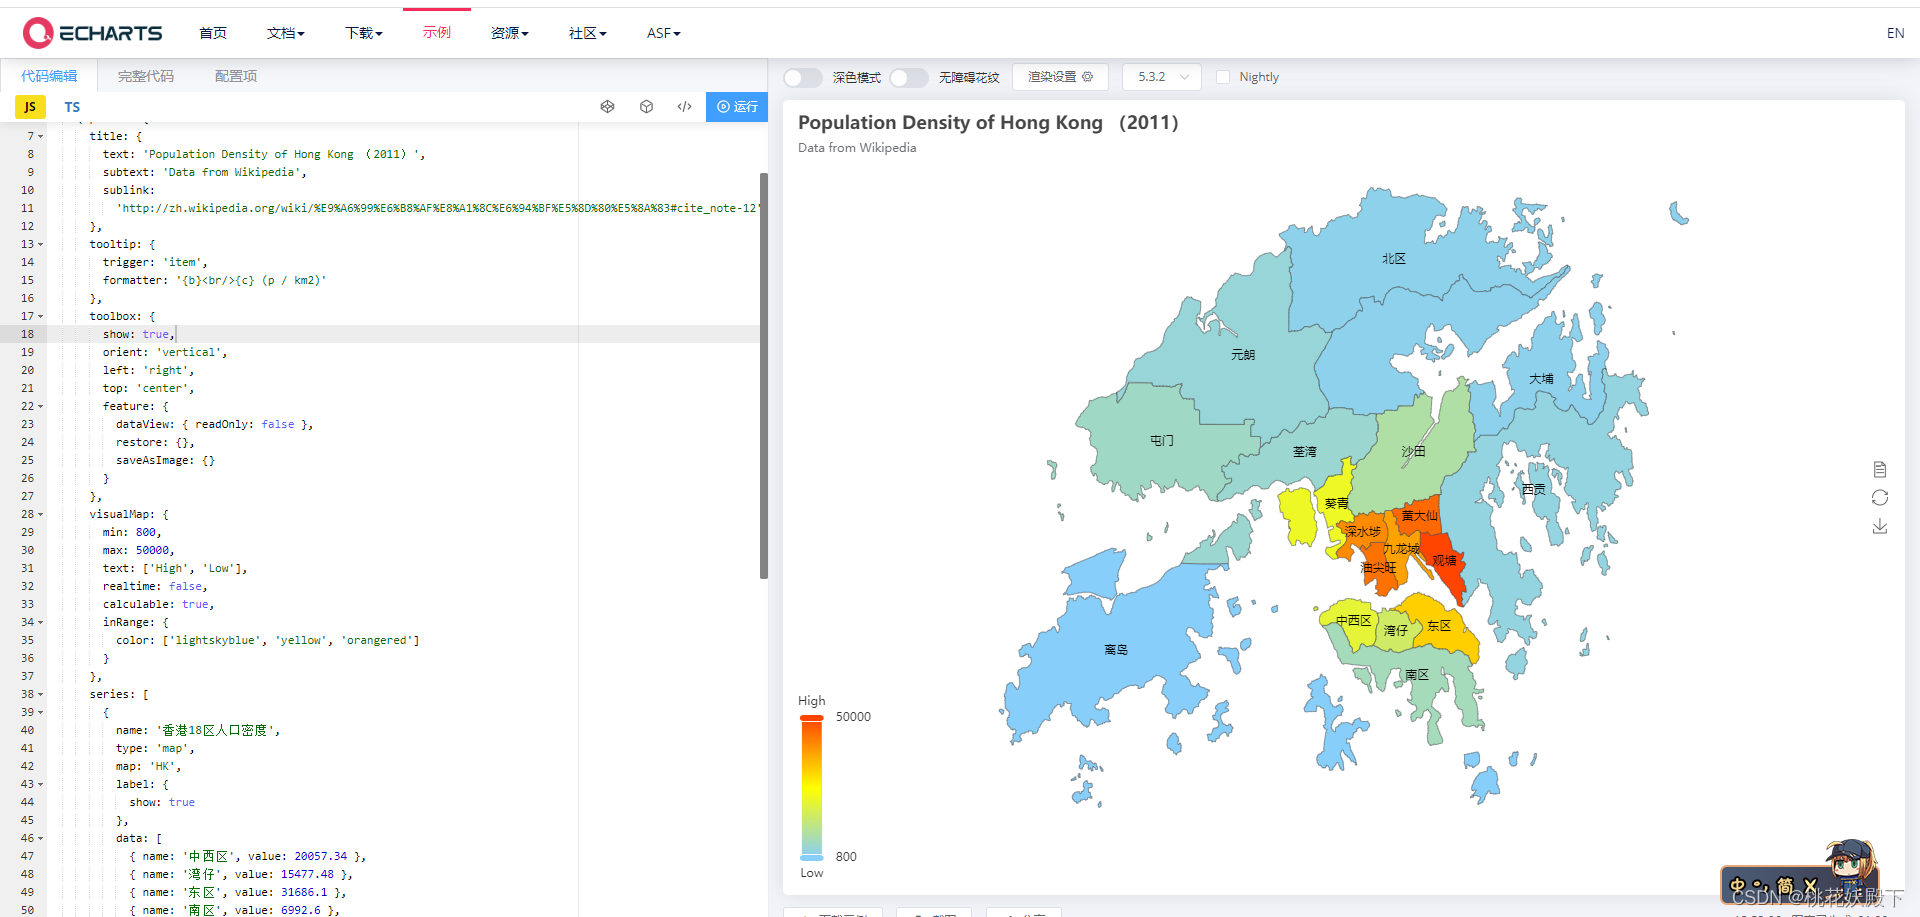
Task: Click the restore/refresh icon beside the chart
Action: (1880, 497)
